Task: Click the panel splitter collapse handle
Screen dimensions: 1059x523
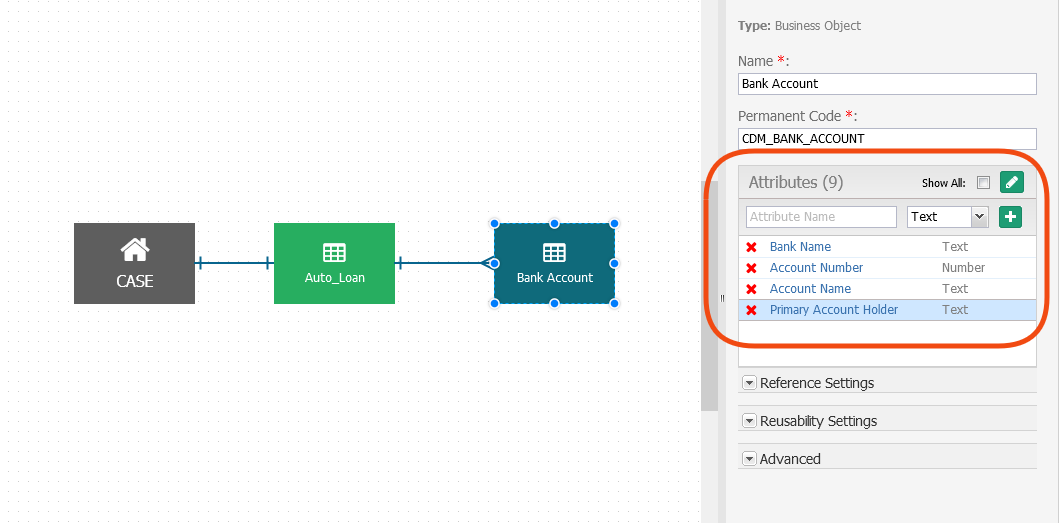Action: [722, 297]
